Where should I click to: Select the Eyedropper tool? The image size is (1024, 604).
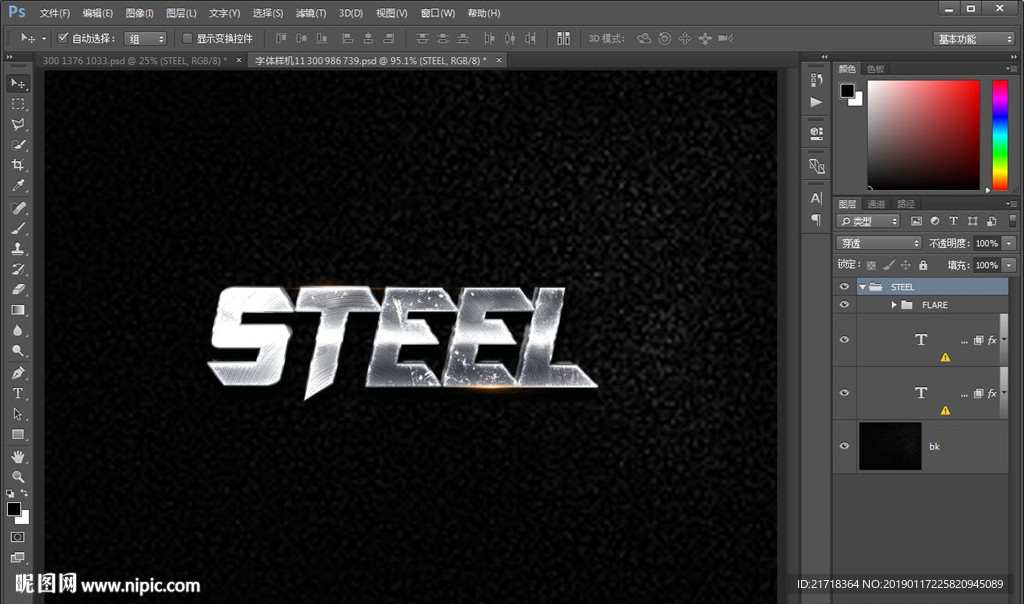[18, 185]
